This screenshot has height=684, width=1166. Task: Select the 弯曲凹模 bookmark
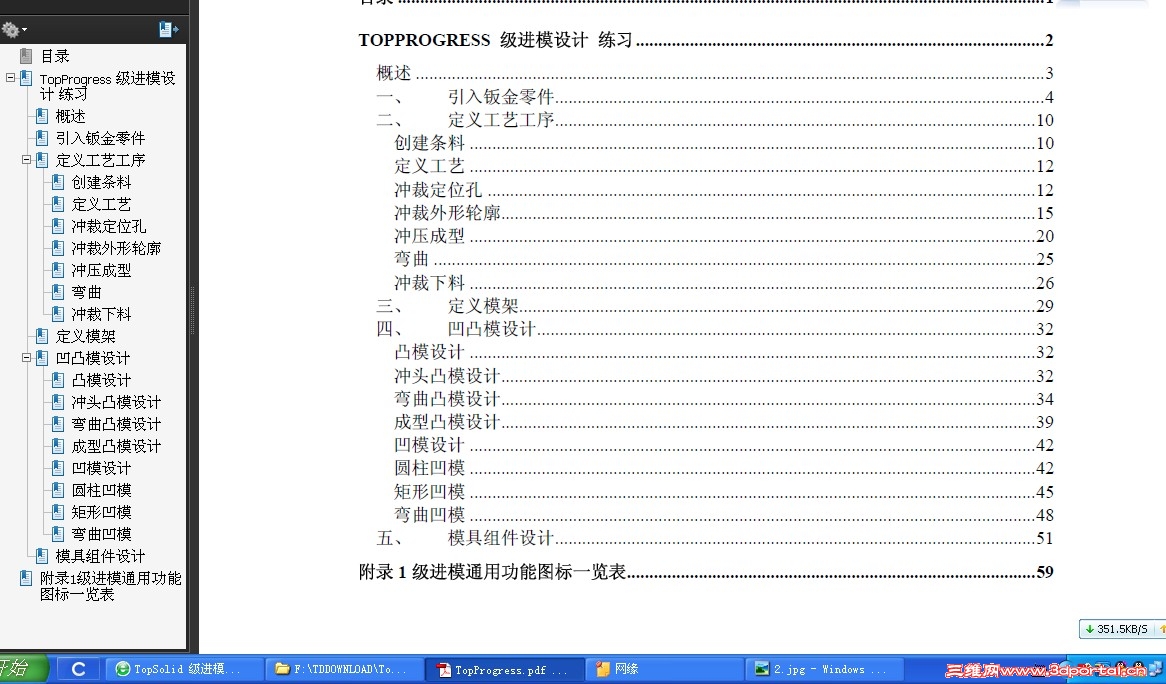tap(102, 535)
